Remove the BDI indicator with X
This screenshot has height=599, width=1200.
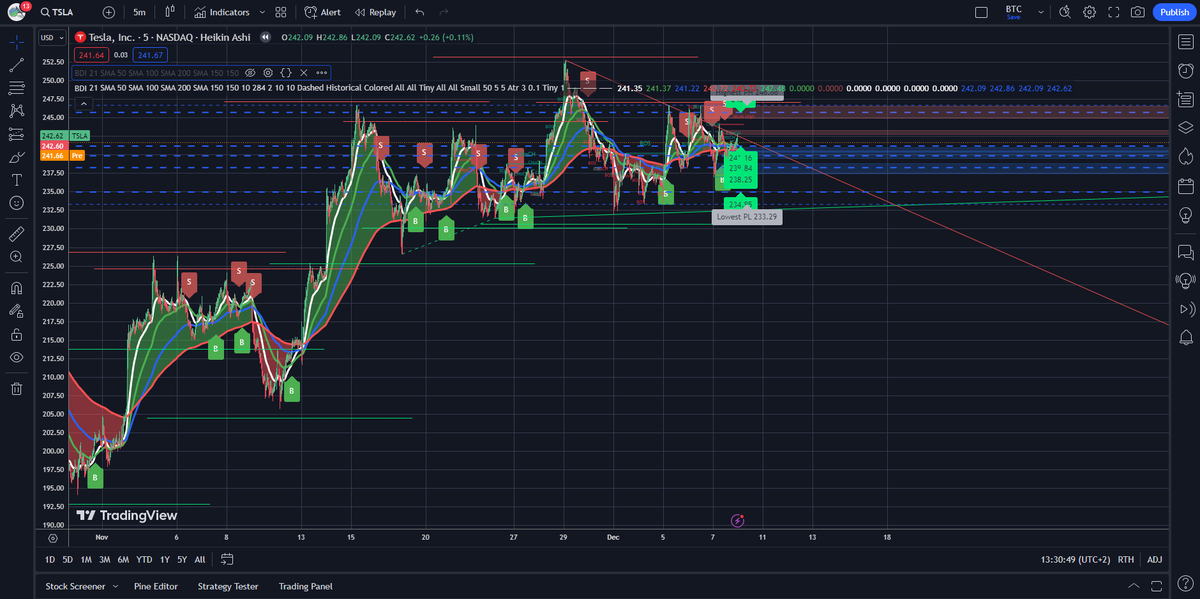303,72
